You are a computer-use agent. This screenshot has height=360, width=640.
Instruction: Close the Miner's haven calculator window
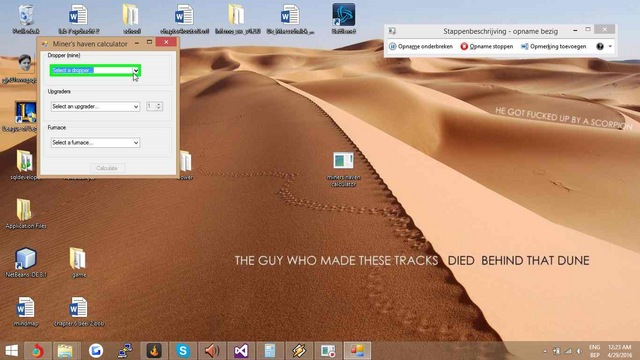point(166,42)
